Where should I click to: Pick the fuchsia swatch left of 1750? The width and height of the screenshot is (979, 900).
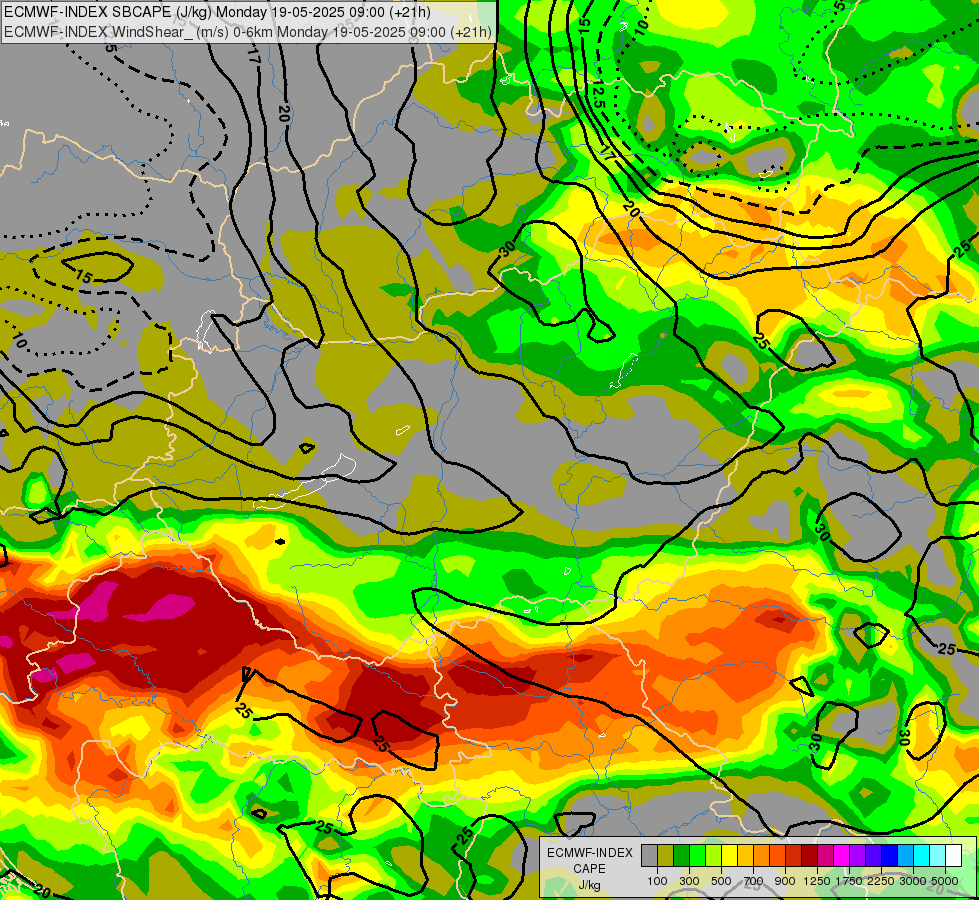click(842, 855)
